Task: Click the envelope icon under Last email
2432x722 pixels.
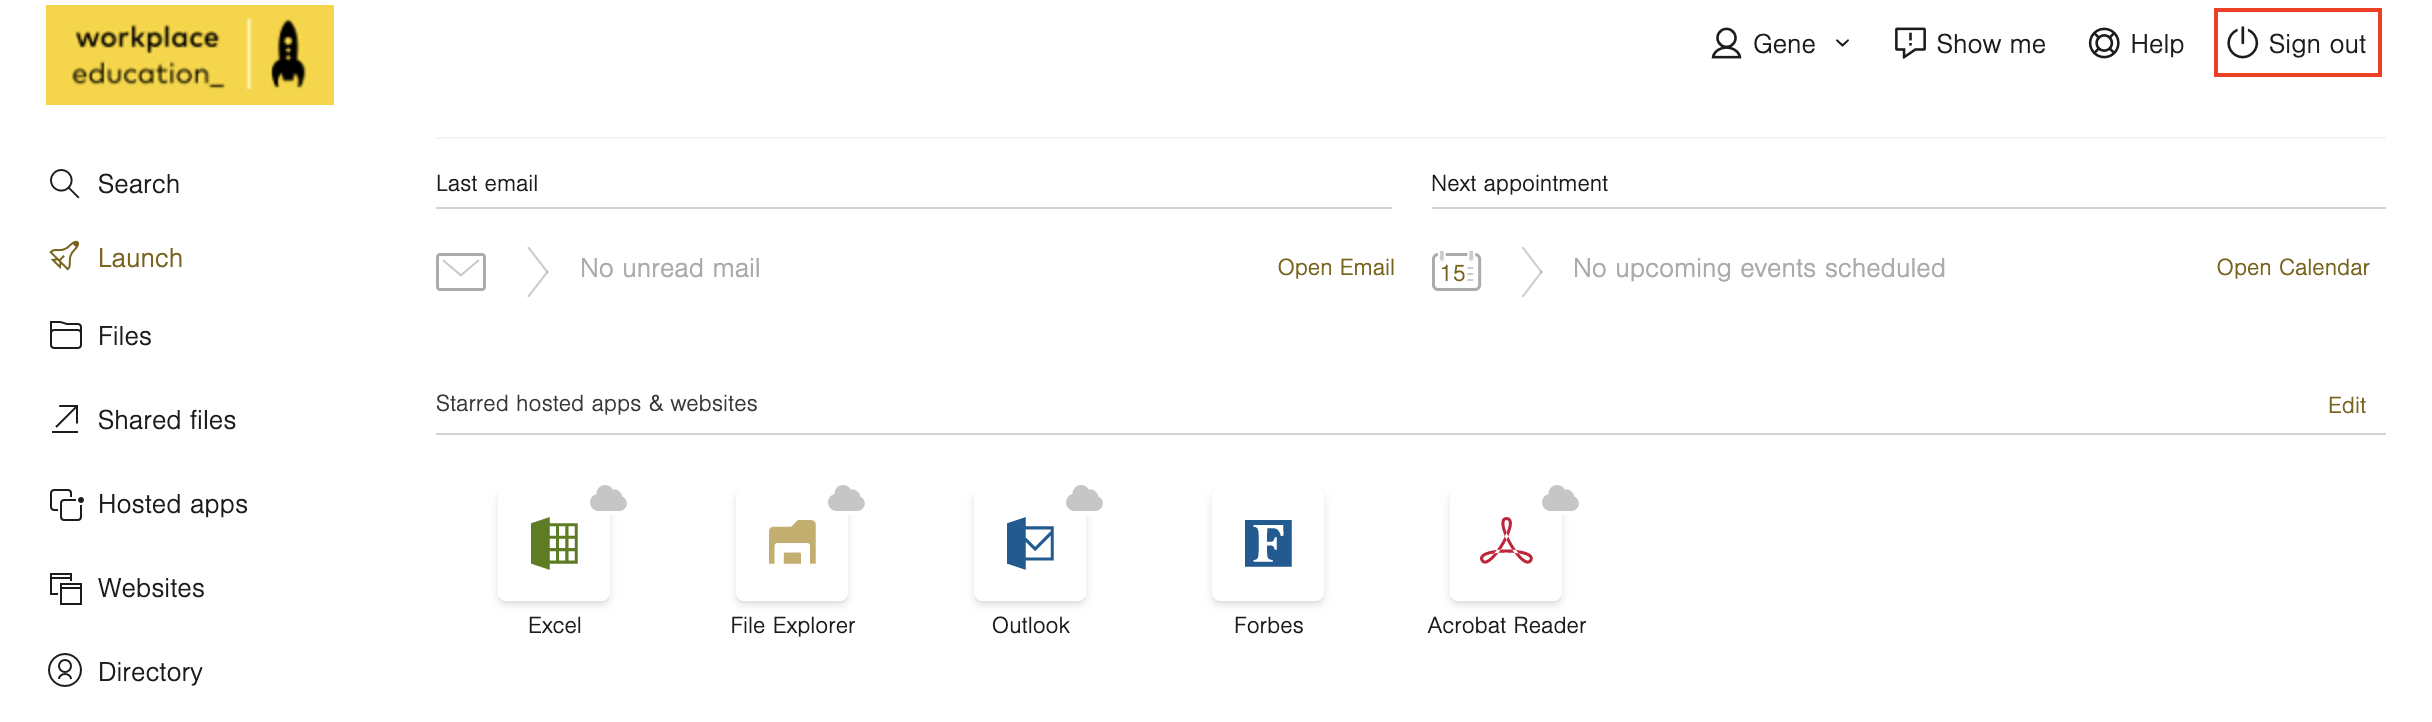Action: [x=461, y=271]
